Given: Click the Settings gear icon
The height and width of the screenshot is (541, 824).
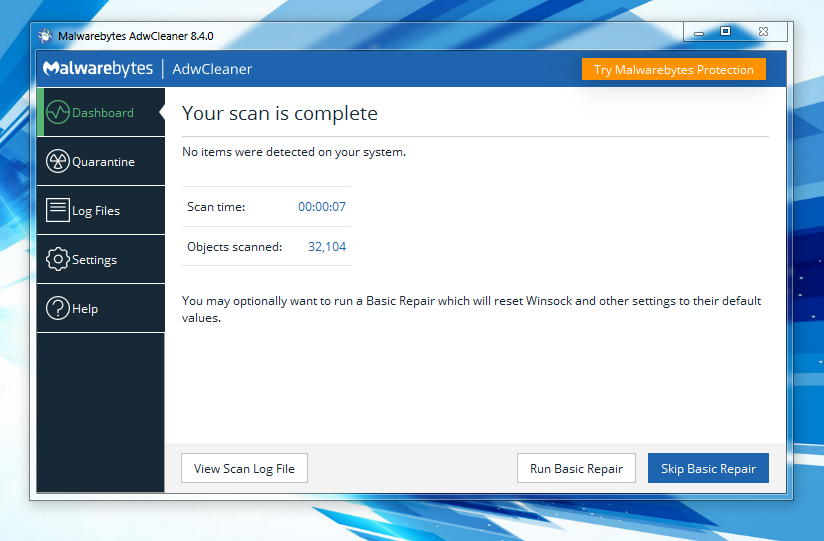Looking at the screenshot, I should click(58, 259).
